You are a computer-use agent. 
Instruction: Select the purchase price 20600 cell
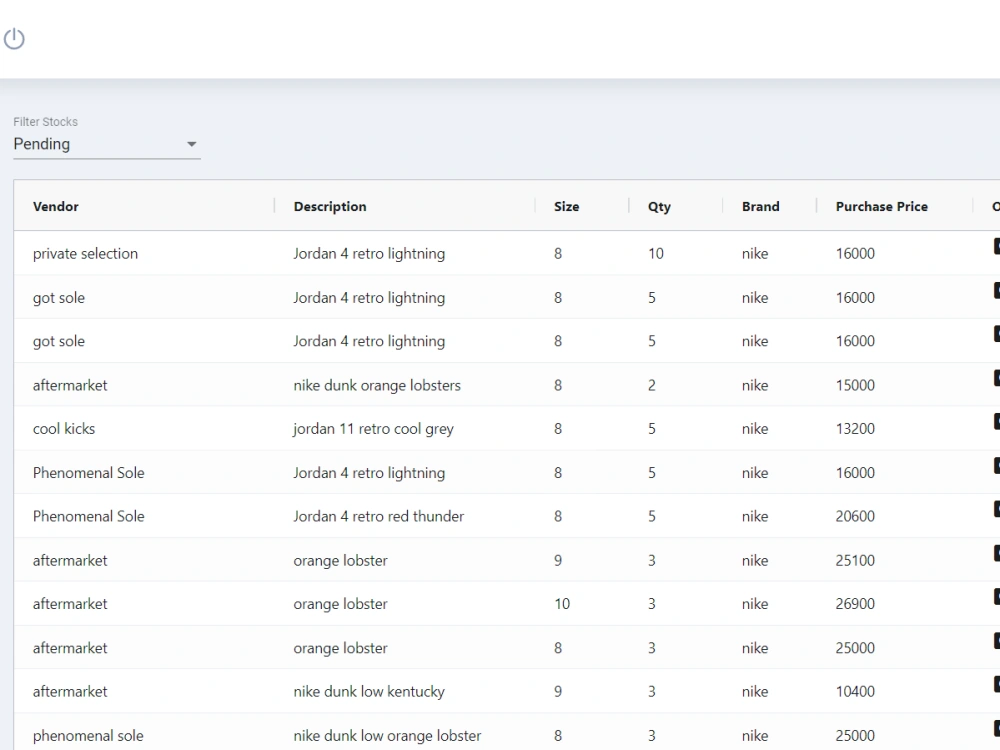pyautogui.click(x=855, y=517)
